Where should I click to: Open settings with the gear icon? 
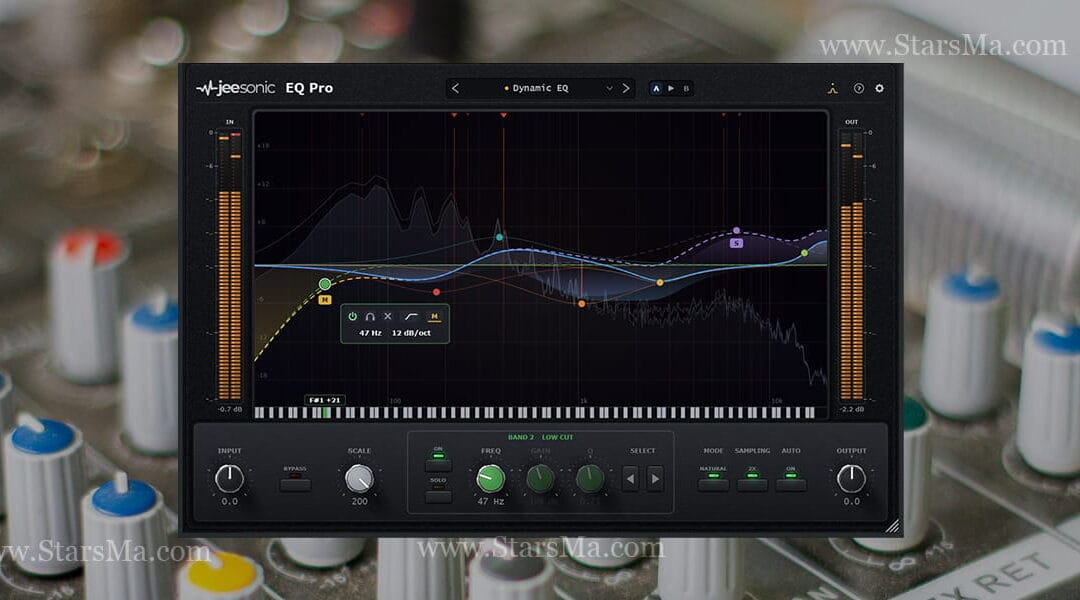[x=879, y=88]
